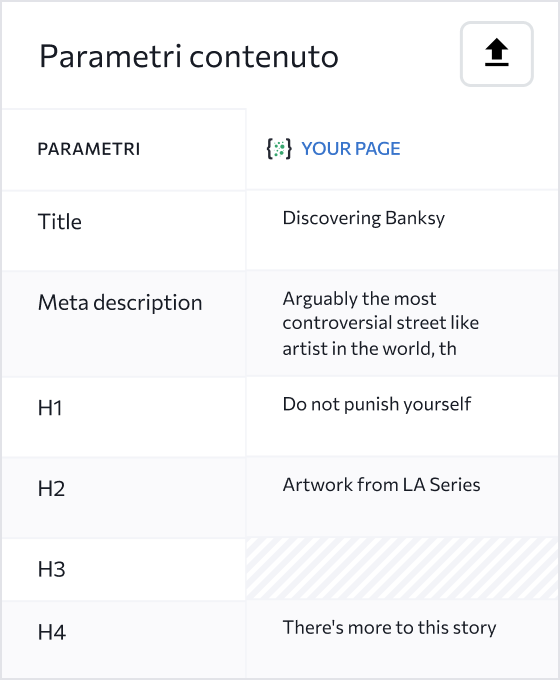The image size is (560, 680).
Task: Click the H1 parameter label
Action: click(x=50, y=408)
